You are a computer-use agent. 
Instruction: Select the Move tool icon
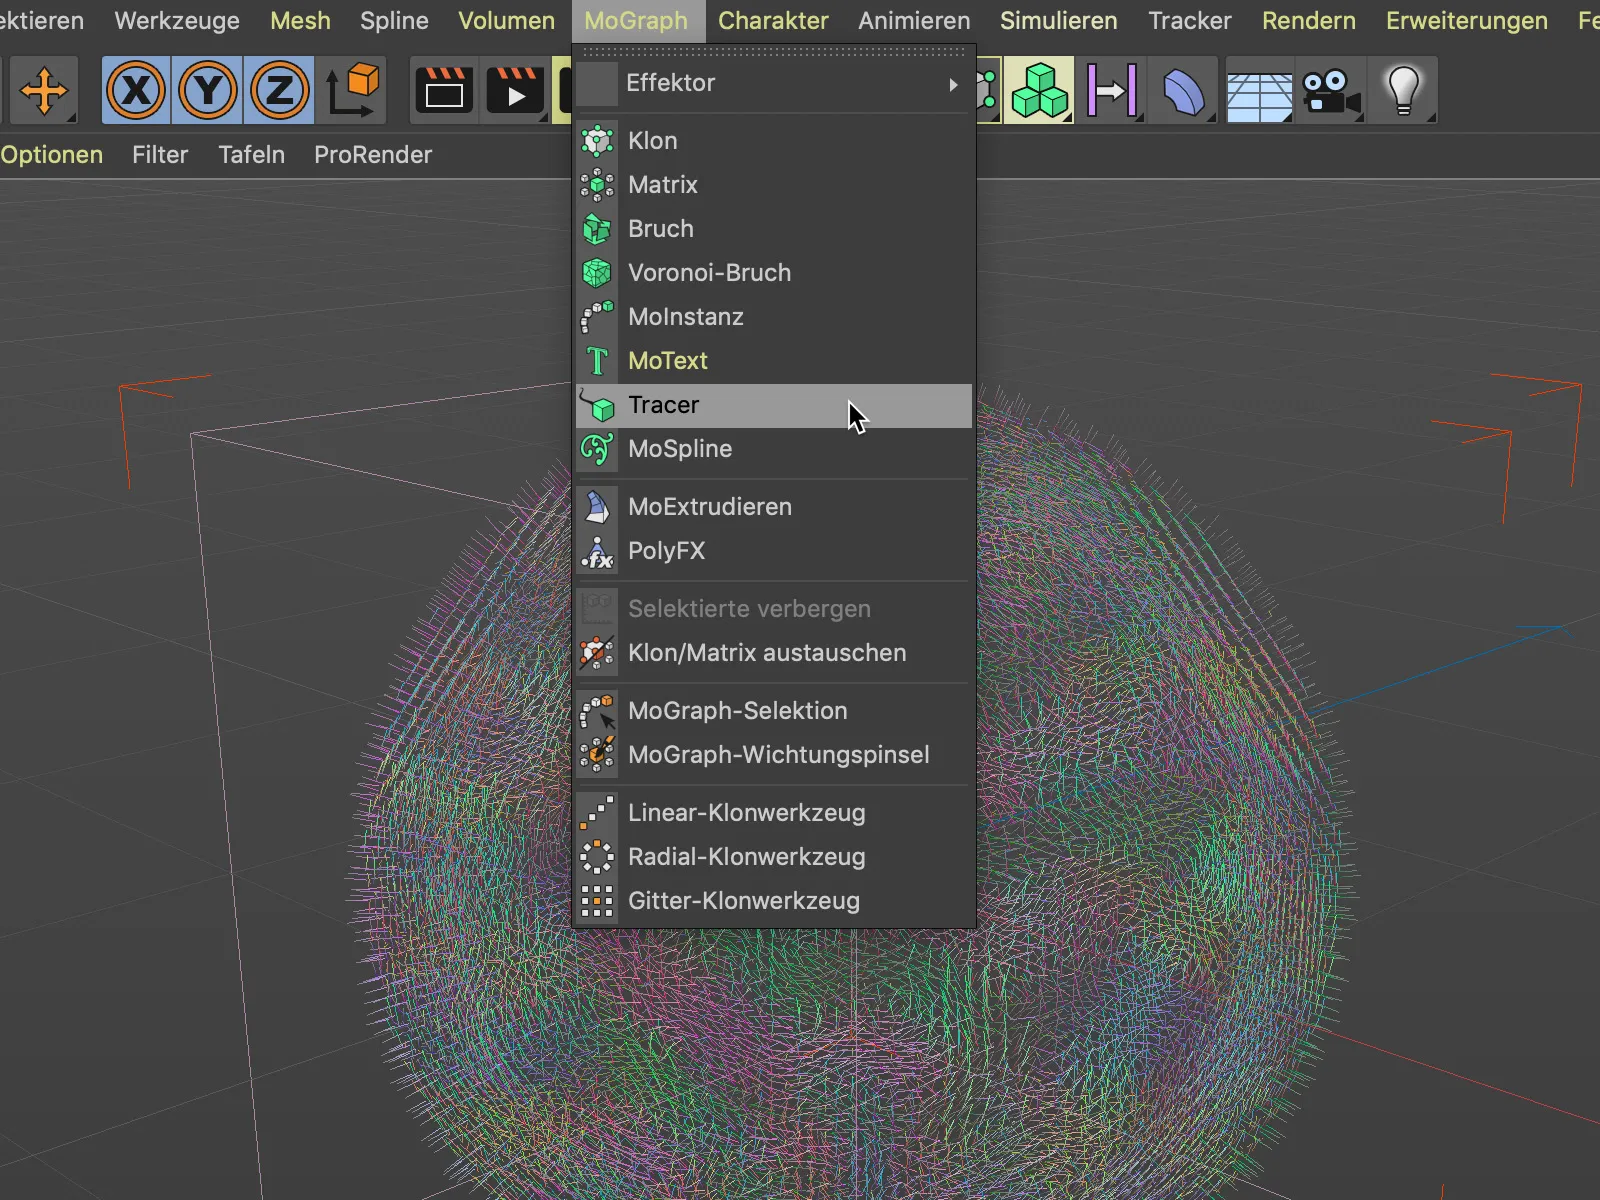click(x=44, y=91)
